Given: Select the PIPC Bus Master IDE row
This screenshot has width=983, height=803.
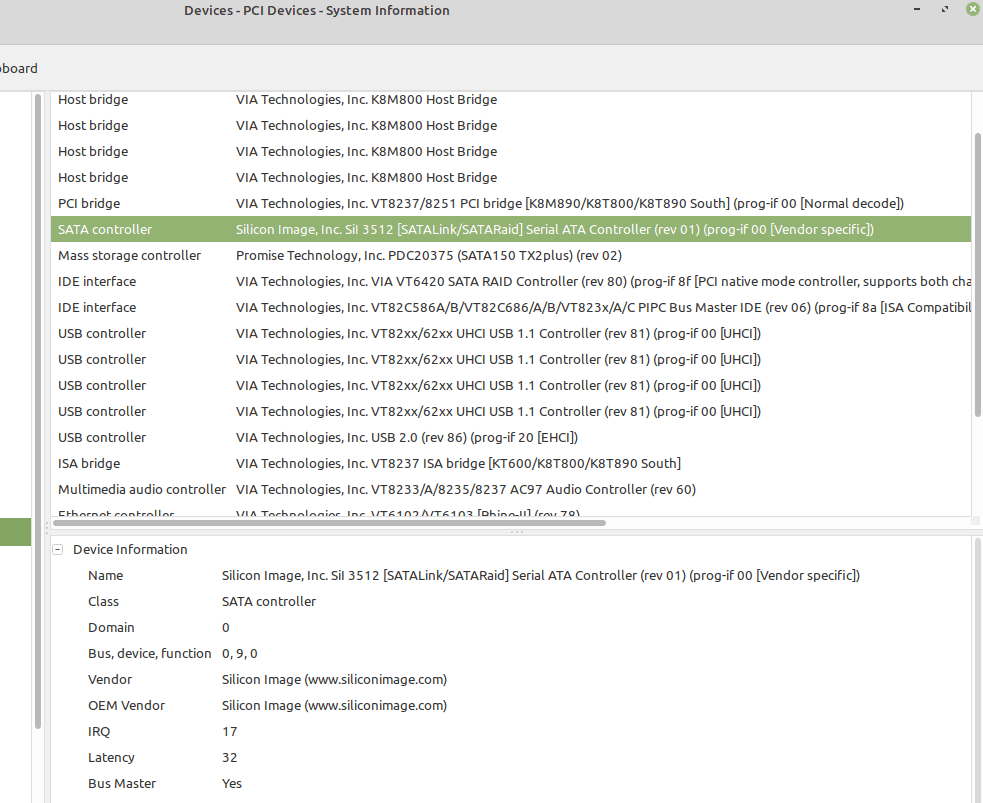Looking at the screenshot, I should point(511,308).
